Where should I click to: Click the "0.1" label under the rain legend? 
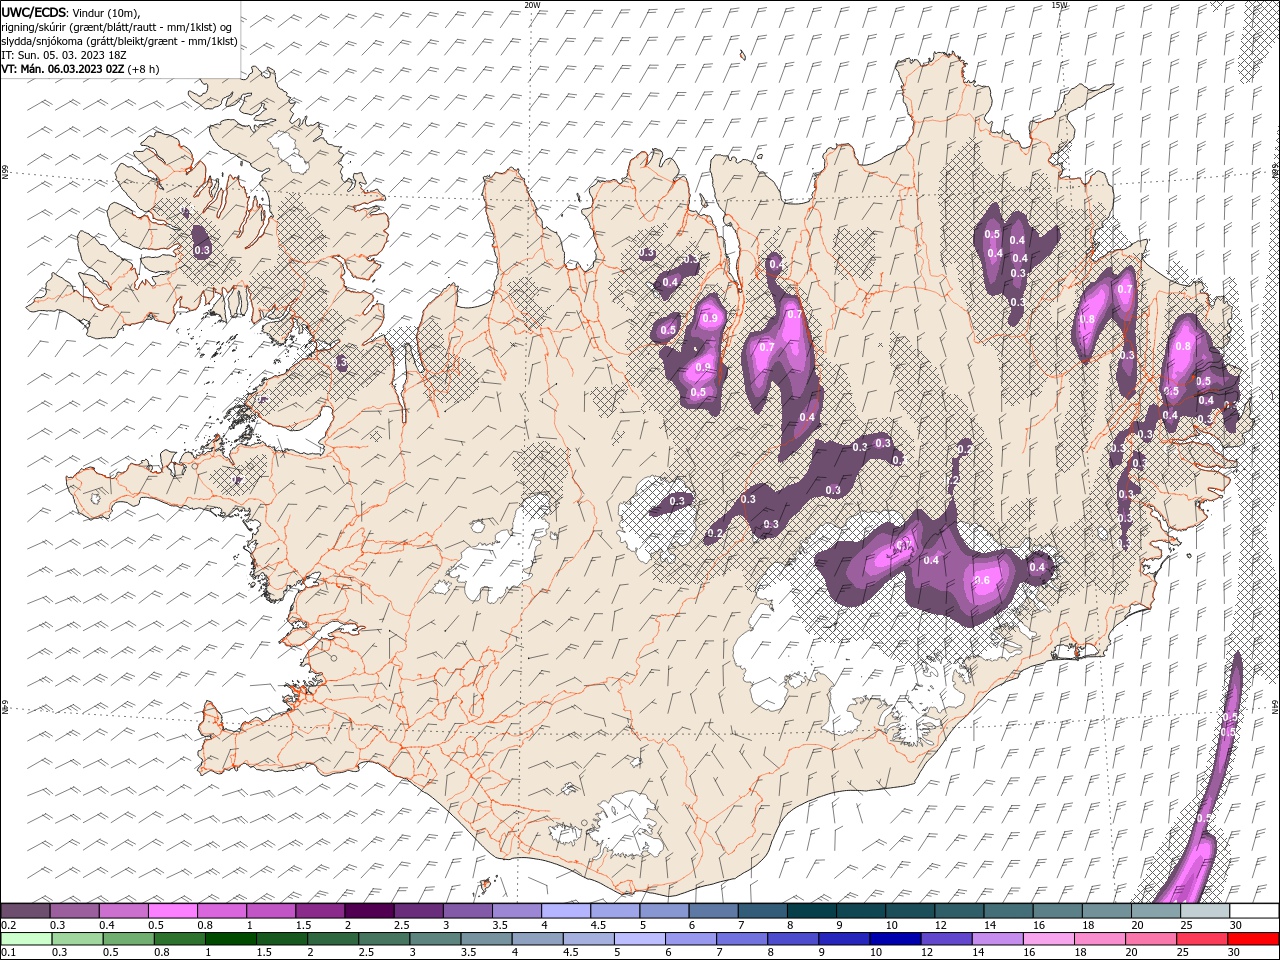pyautogui.click(x=7, y=952)
